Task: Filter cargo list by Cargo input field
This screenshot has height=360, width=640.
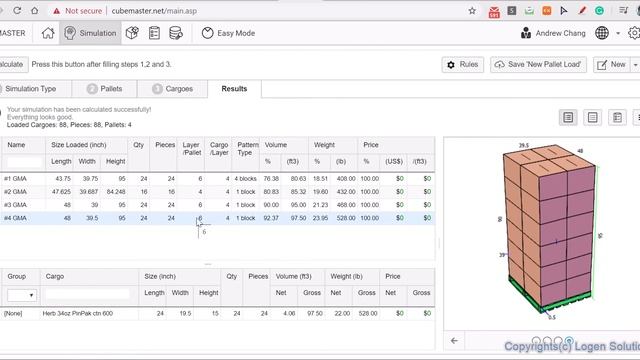Action: 87,294
